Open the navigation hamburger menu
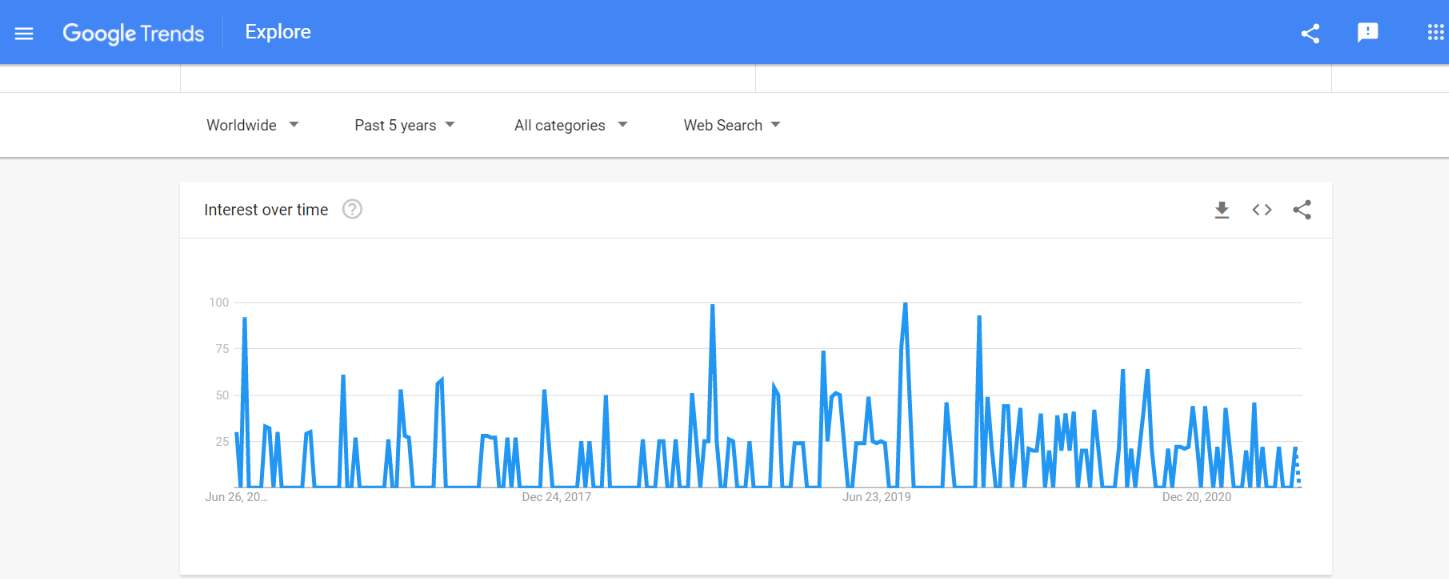This screenshot has width=1449, height=579. tap(24, 32)
